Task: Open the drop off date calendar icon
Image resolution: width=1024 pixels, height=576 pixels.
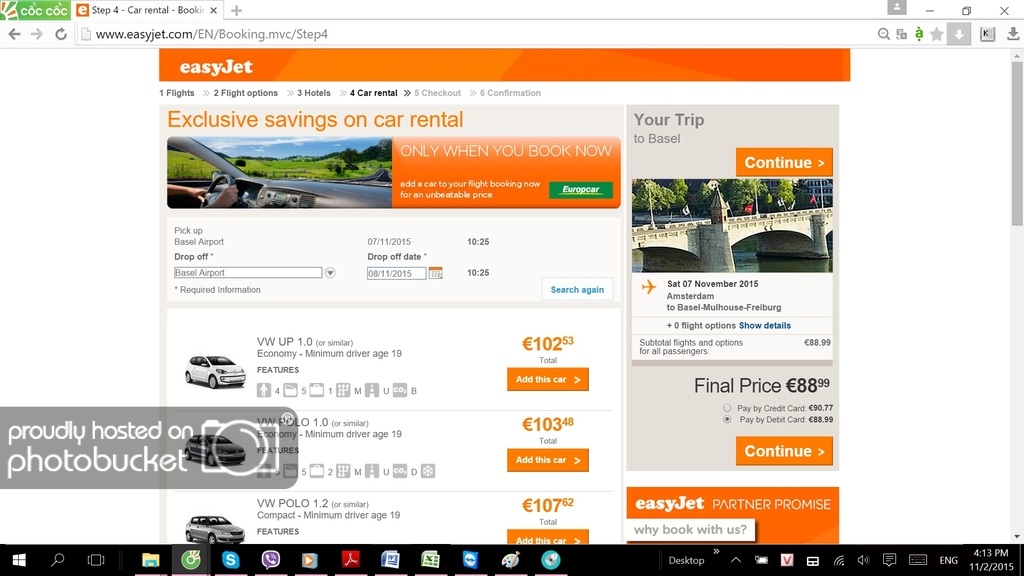Action: 436,273
